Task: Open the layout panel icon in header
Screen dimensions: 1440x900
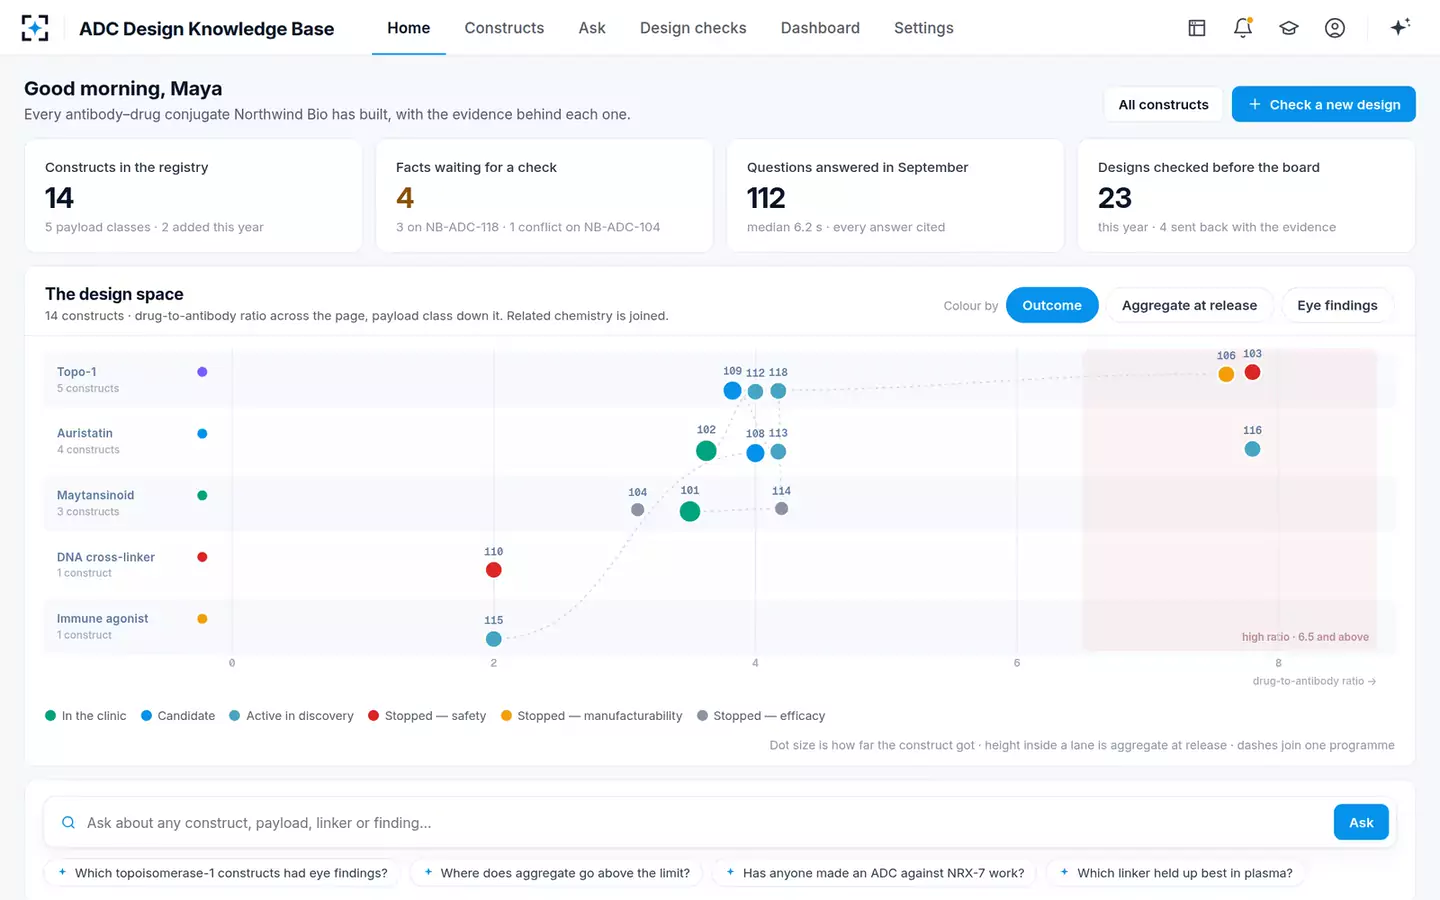Action: tap(1197, 28)
